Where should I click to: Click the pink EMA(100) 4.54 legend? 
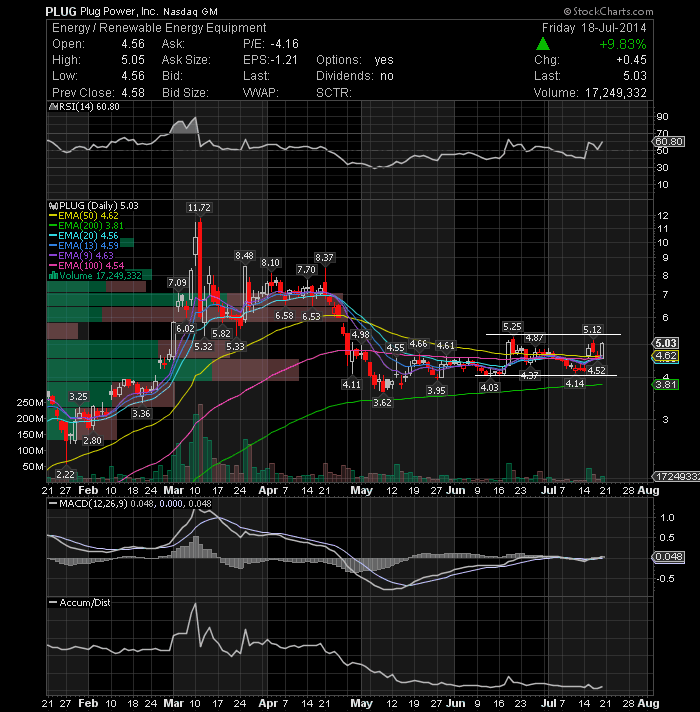point(86,266)
